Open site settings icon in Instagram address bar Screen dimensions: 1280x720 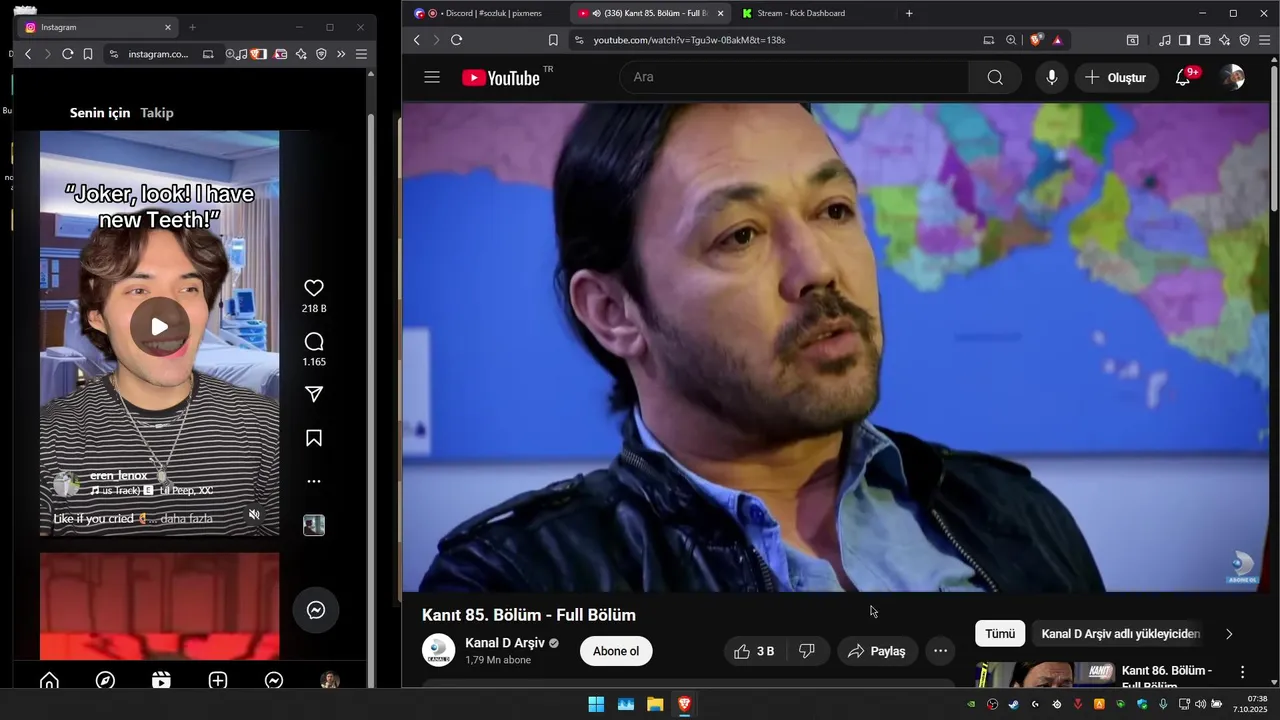(114, 54)
